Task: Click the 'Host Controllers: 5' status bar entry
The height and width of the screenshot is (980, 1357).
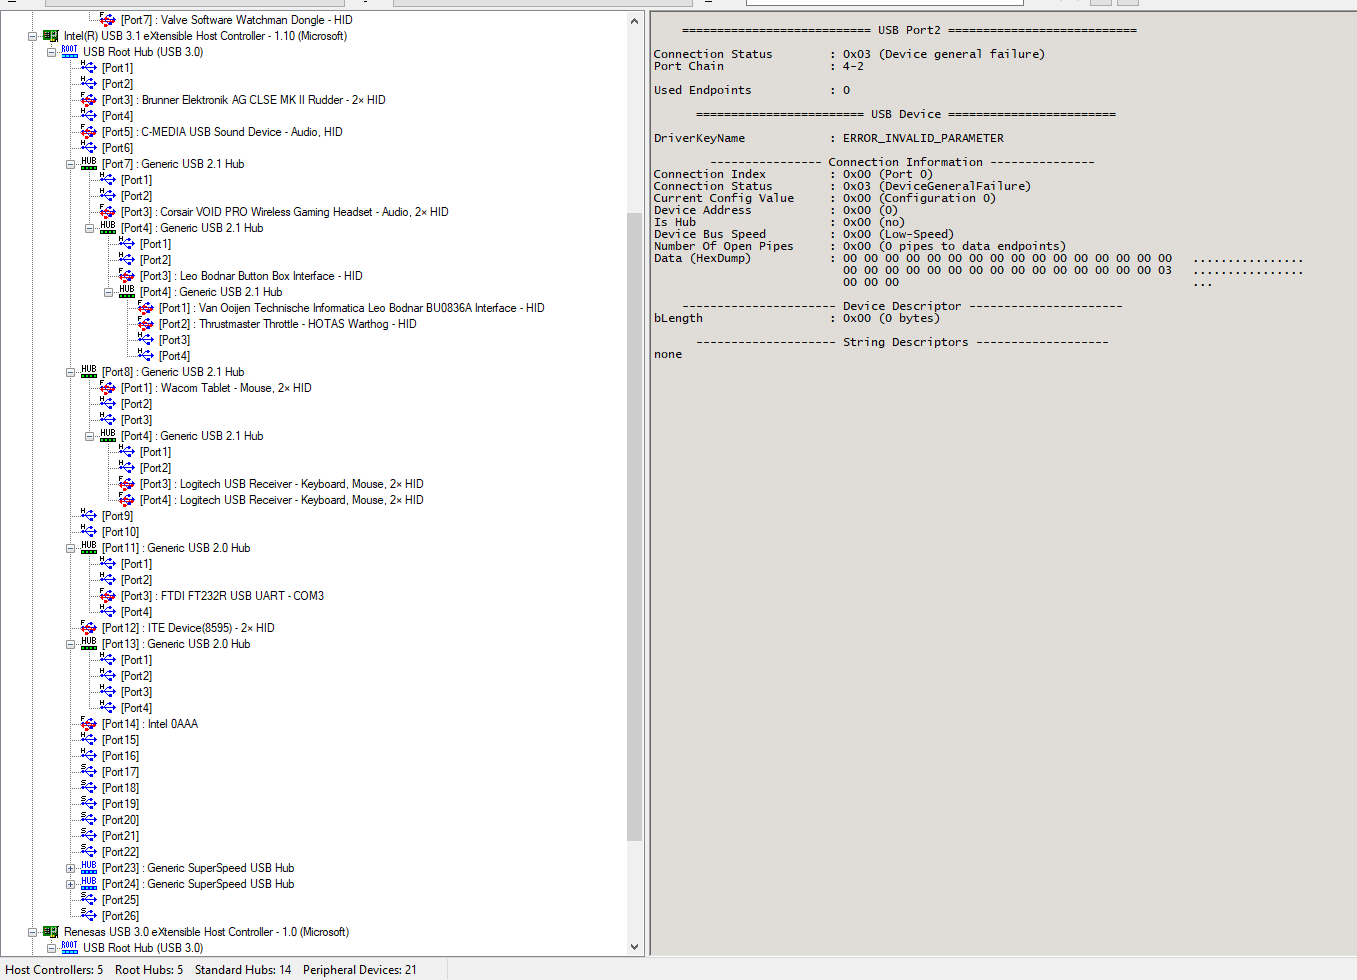Action: [54, 970]
